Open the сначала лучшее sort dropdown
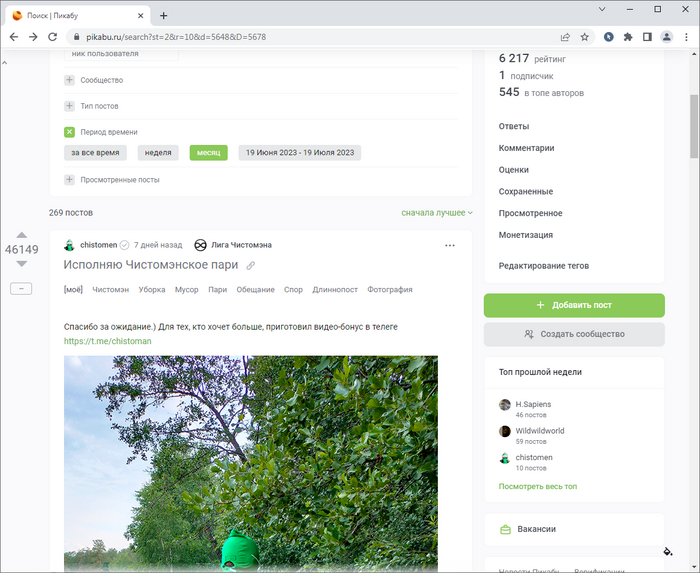 coord(437,213)
